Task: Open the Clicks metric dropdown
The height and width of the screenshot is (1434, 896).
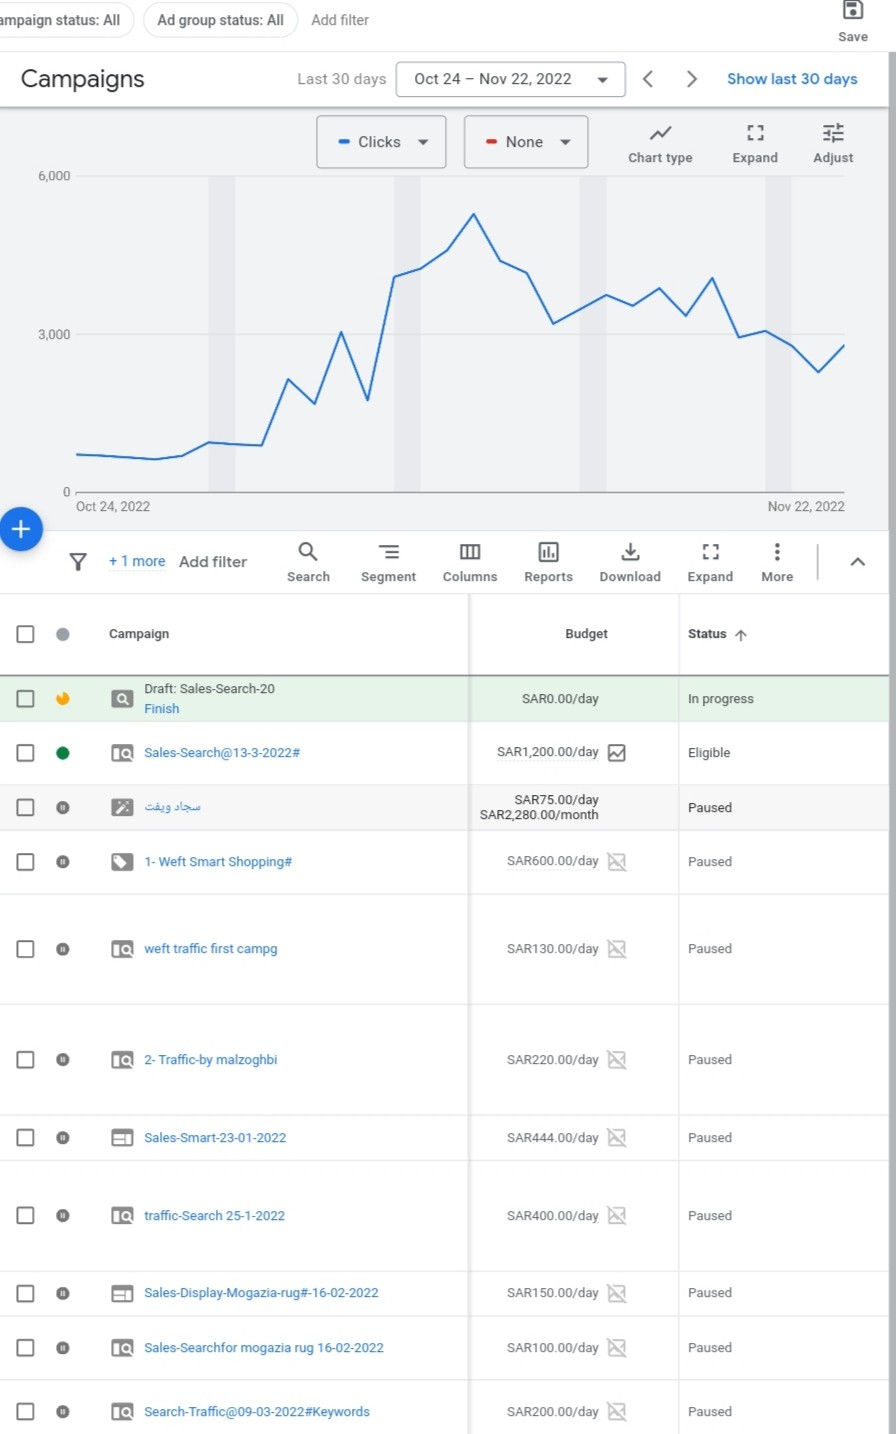Action: (381, 142)
